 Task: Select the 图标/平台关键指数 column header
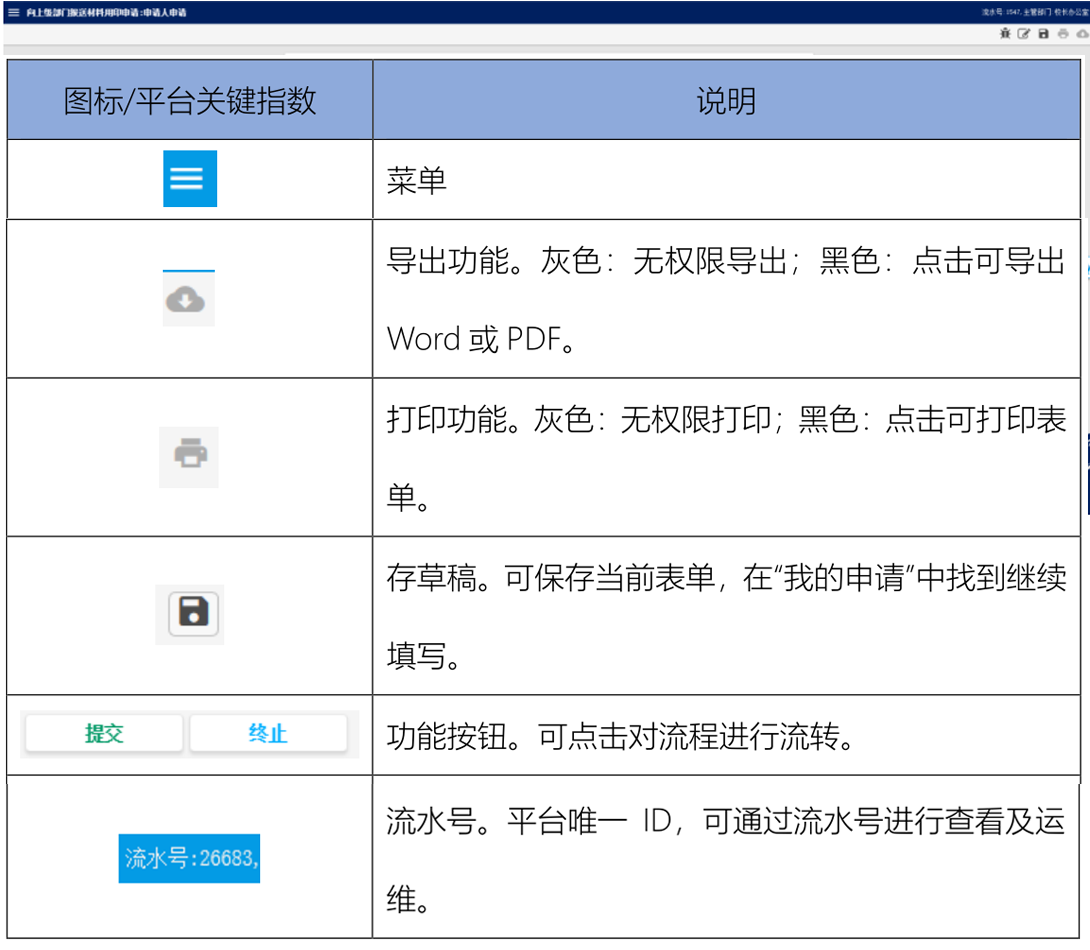[x=190, y=100]
